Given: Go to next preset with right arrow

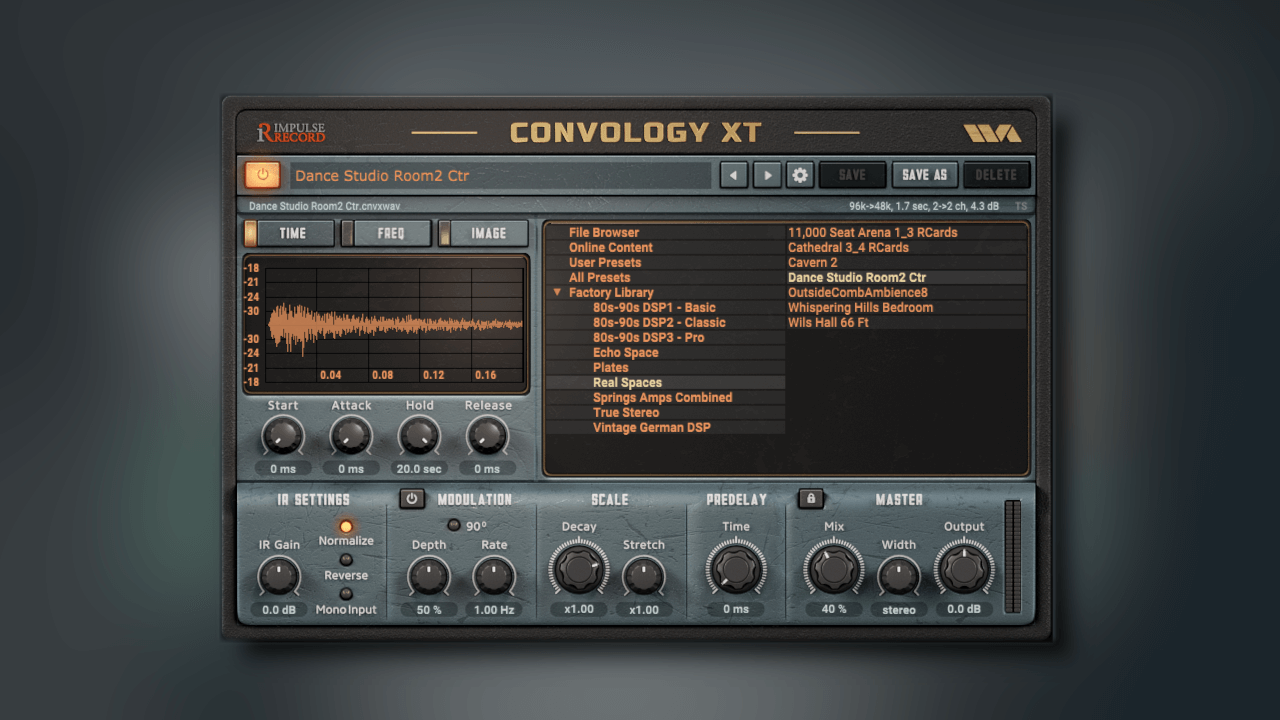Looking at the screenshot, I should [767, 175].
